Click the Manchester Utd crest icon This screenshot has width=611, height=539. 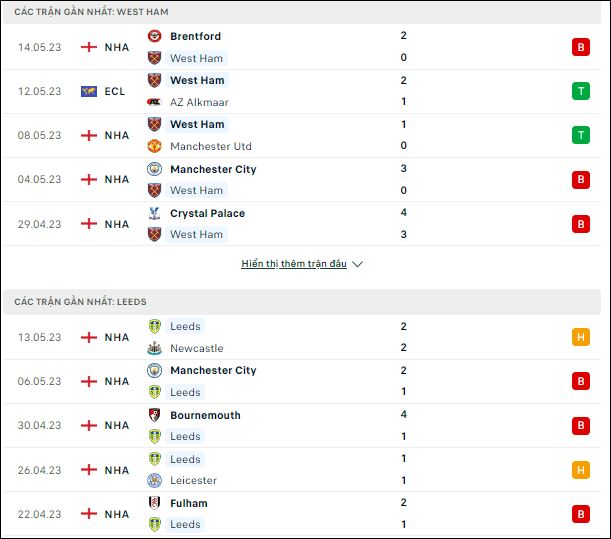point(154,146)
